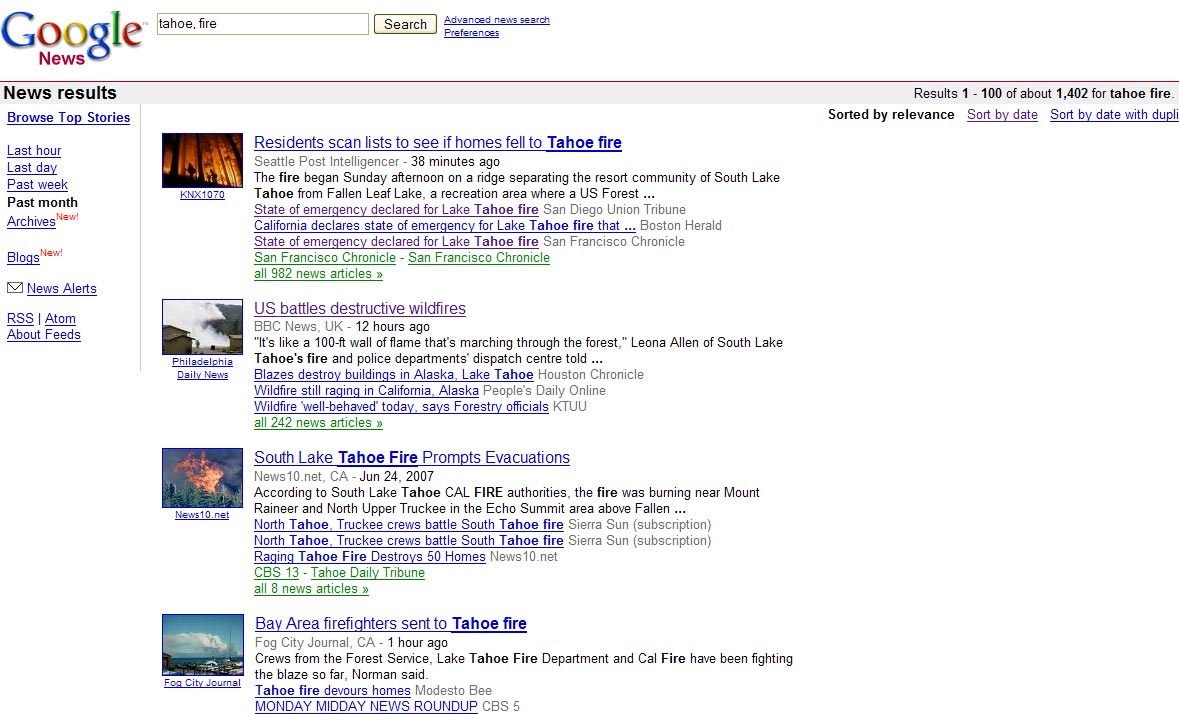The height and width of the screenshot is (714, 1179).
Task: Click the 'News results' heading
Action: pos(60,92)
